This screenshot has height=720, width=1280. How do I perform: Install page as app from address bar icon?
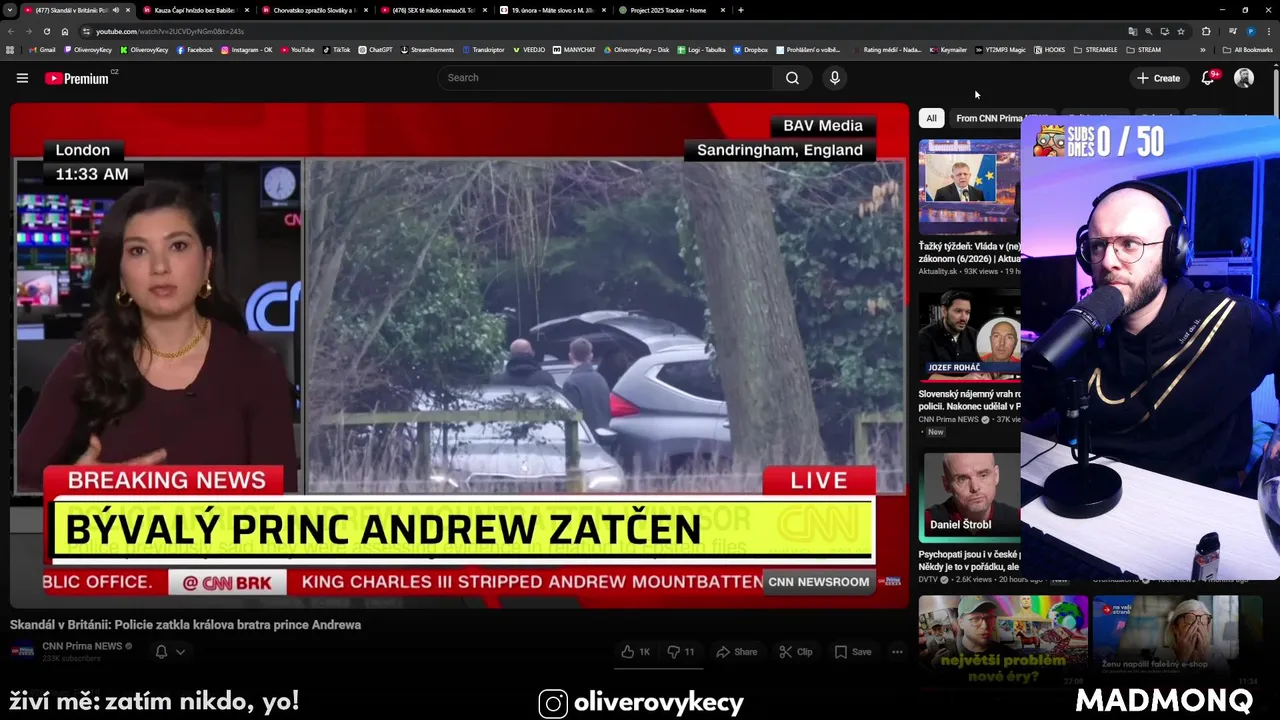(x=1164, y=31)
